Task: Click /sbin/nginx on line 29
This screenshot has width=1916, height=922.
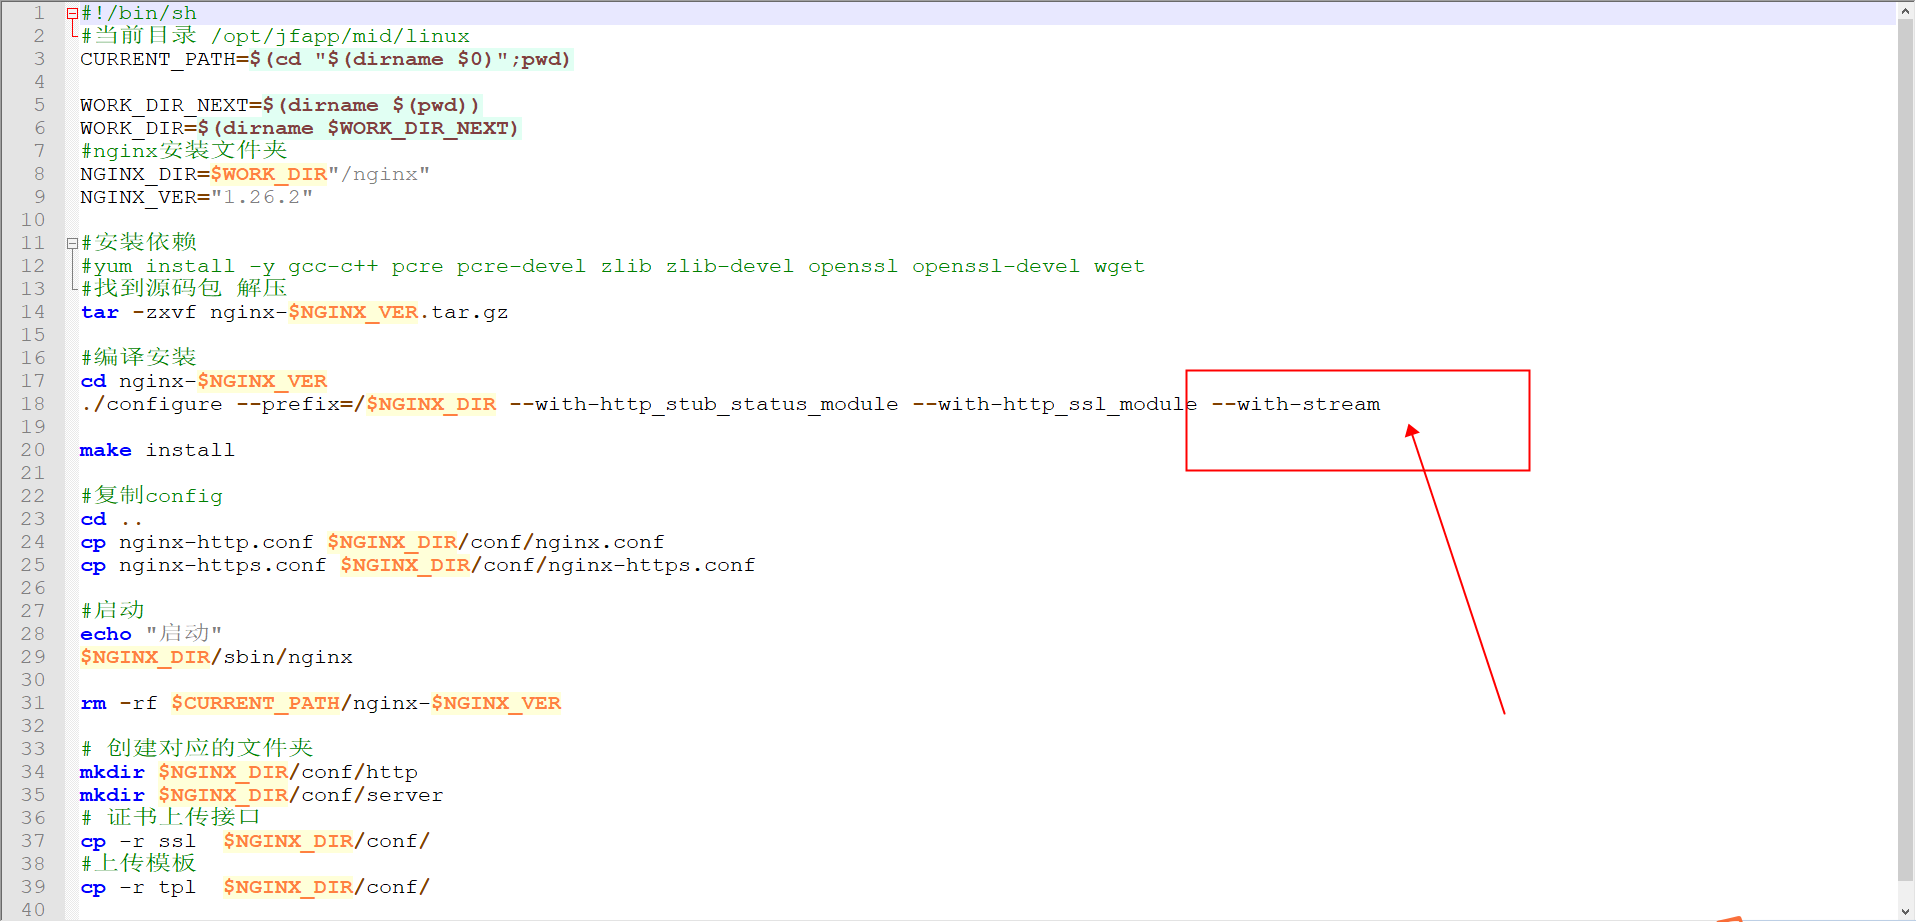Action: pyautogui.click(x=282, y=657)
